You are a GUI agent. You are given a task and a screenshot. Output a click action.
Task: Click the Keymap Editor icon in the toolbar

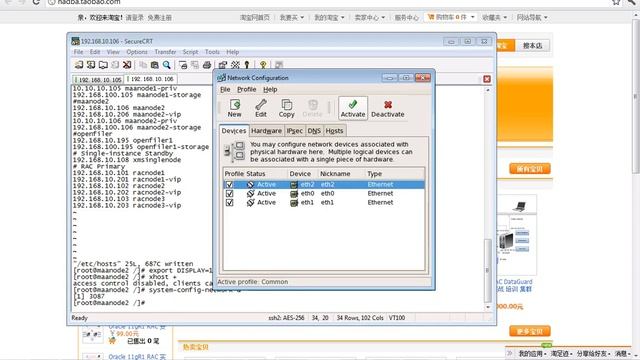[x=235, y=64]
